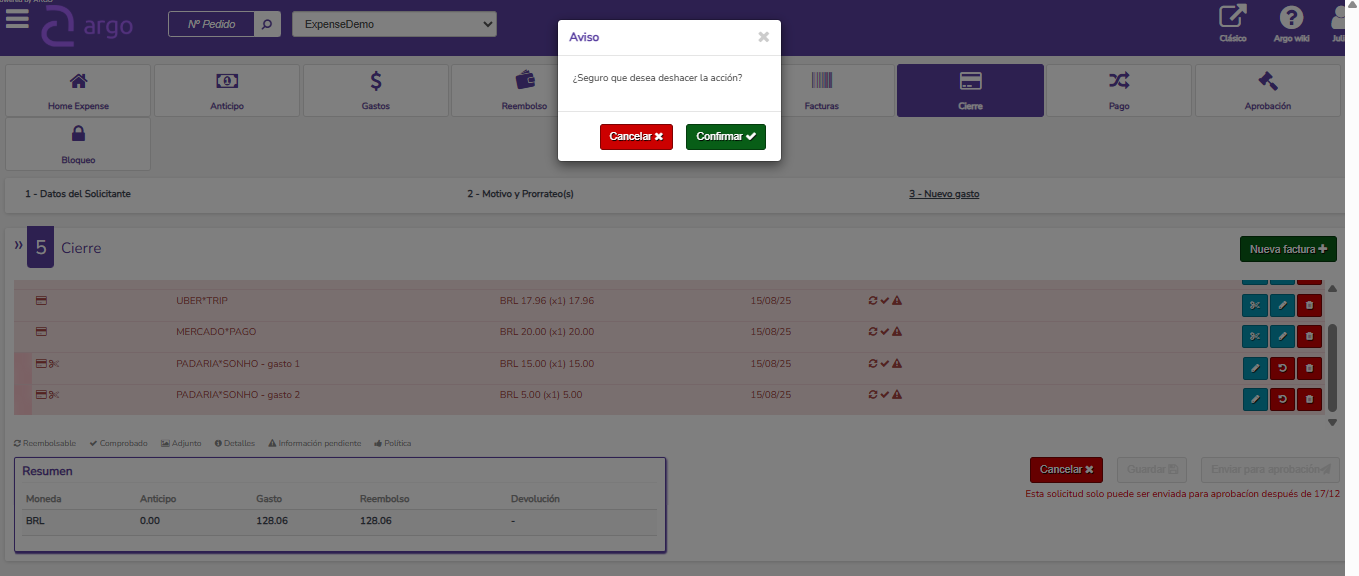The height and width of the screenshot is (576, 1359).
Task: Open the Aprobación tab
Action: pos(1267,91)
